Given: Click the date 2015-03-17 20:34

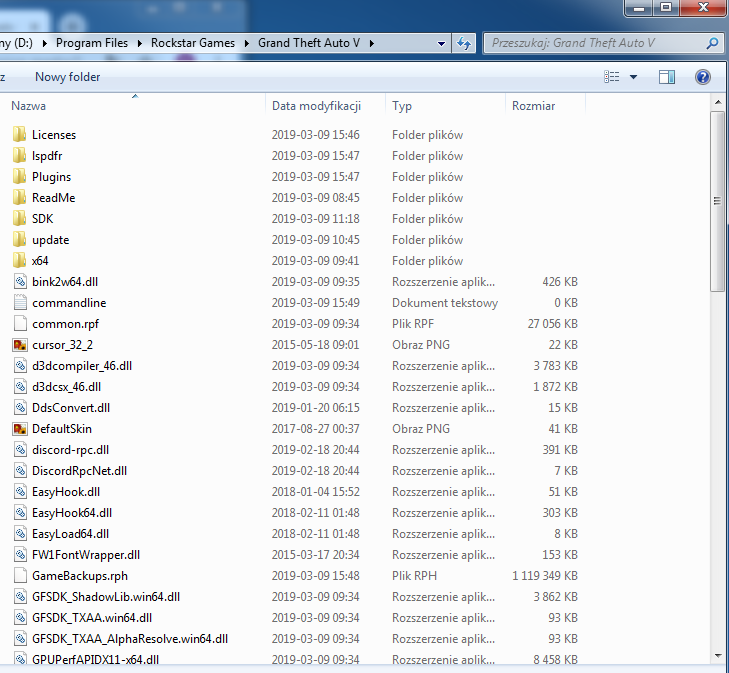Looking at the screenshot, I should pos(315,554).
